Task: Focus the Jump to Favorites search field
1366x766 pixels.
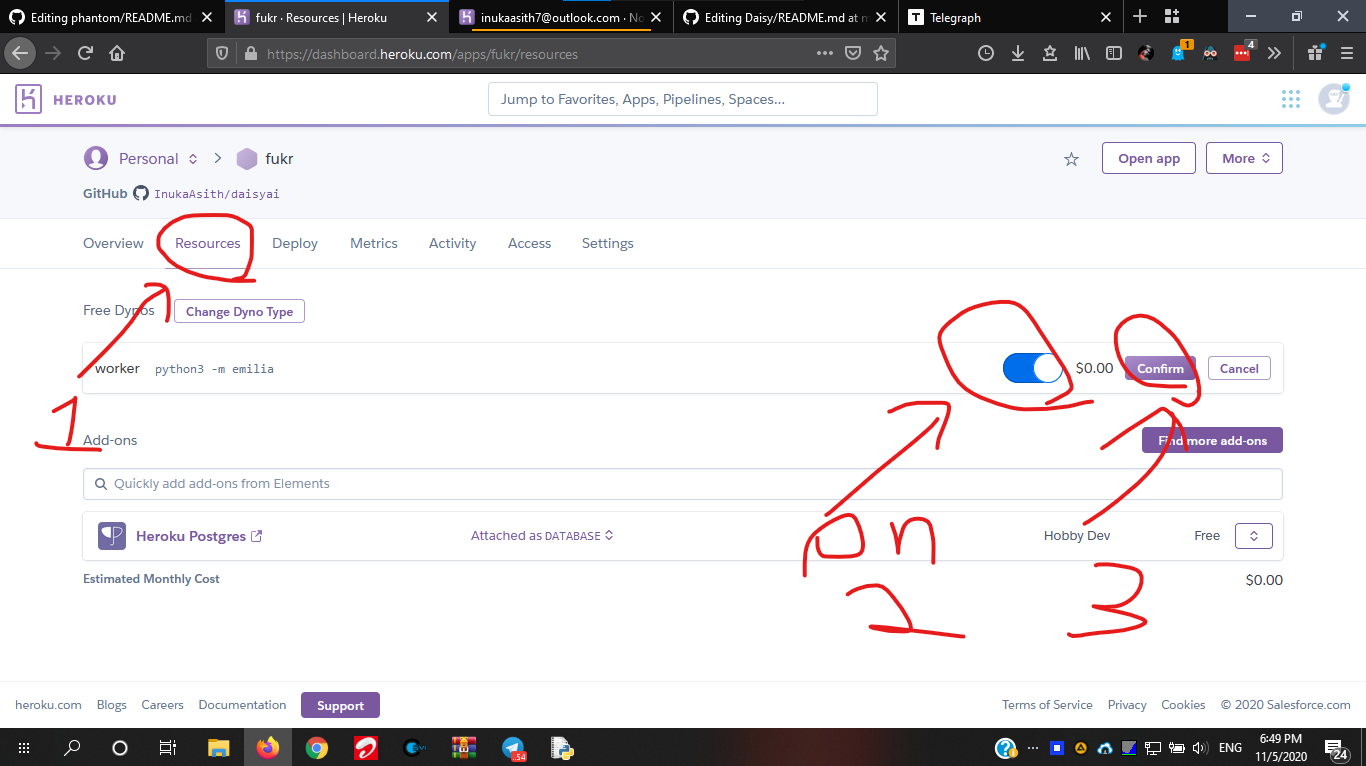Action: (683, 99)
